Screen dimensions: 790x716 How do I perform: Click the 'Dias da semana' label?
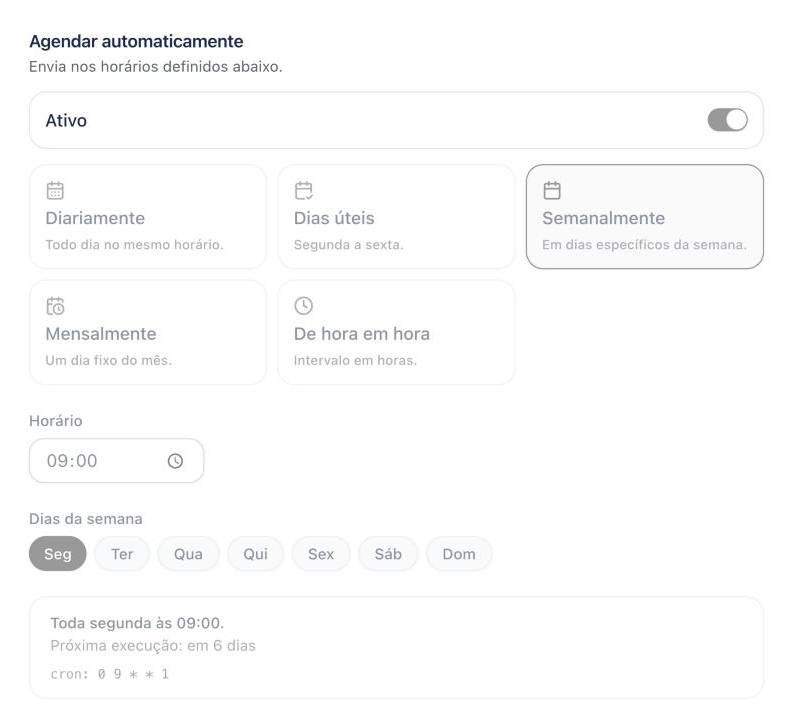[86, 519]
